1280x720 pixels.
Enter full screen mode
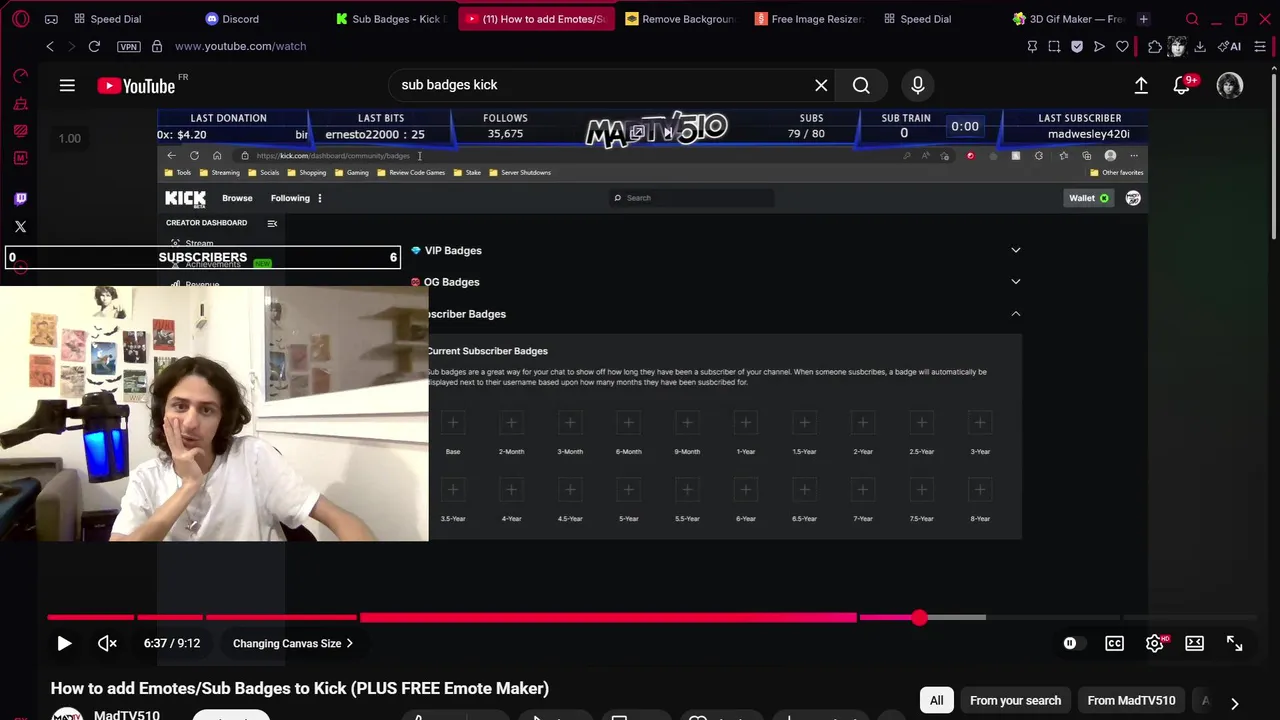[1234, 644]
